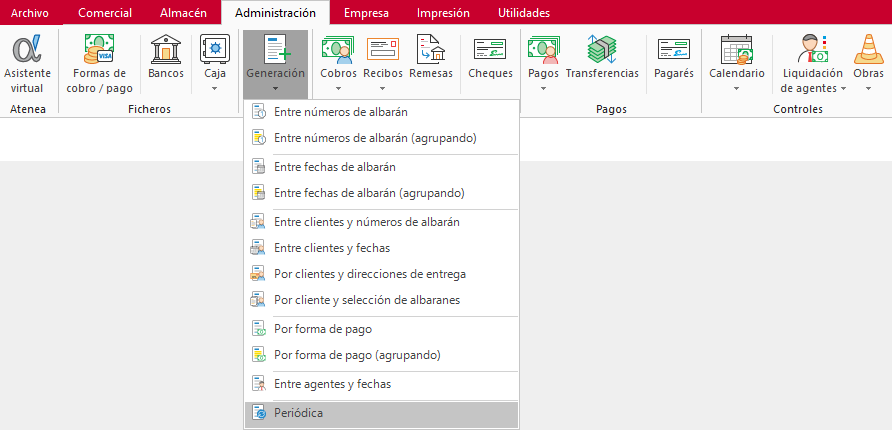Click the Obras traffic cone icon
The width and height of the screenshot is (892, 430).
868,49
